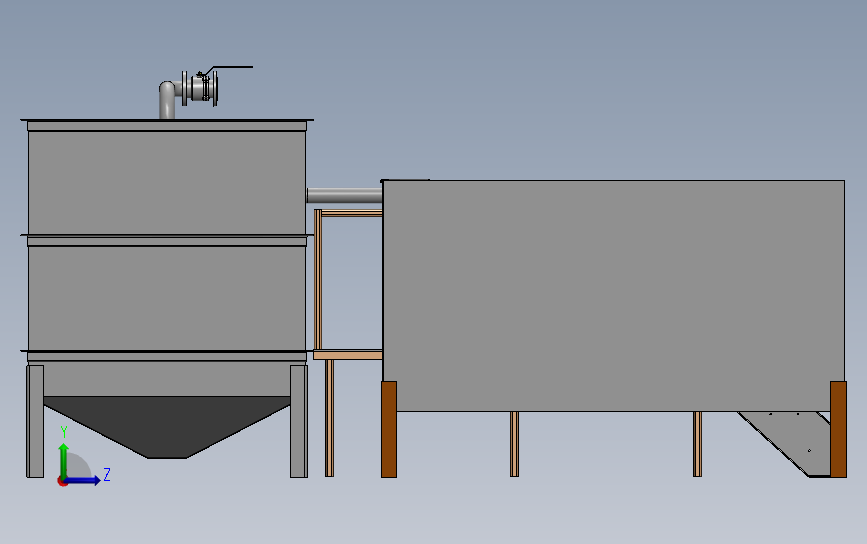Click the red origin dot of the triad

tap(62, 482)
